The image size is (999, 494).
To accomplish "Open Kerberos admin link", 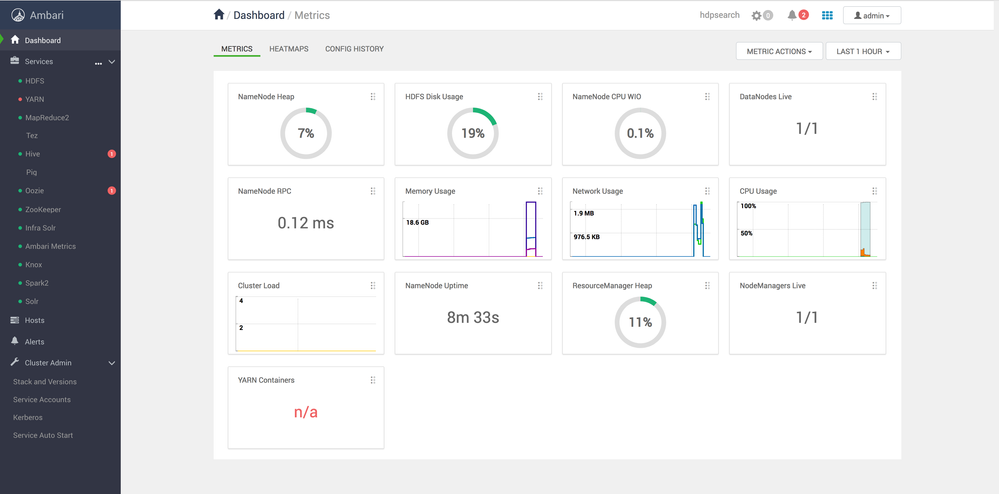I will click(x=27, y=418).
